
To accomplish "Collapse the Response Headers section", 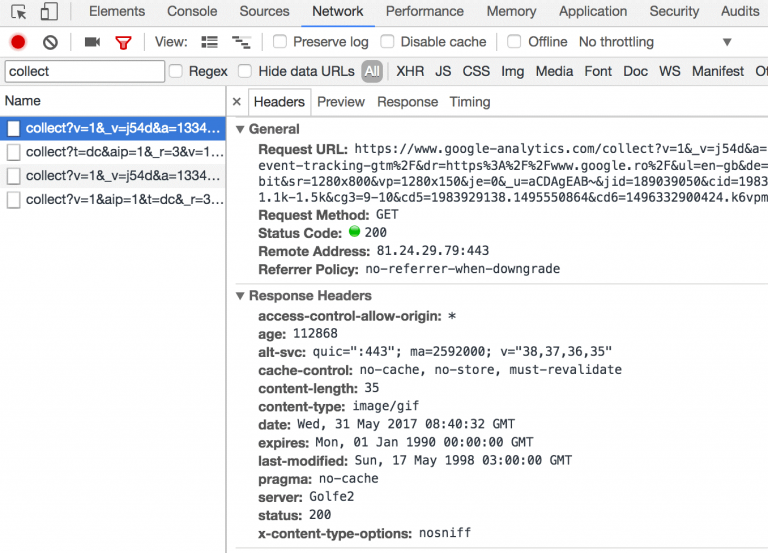I will coord(240,296).
